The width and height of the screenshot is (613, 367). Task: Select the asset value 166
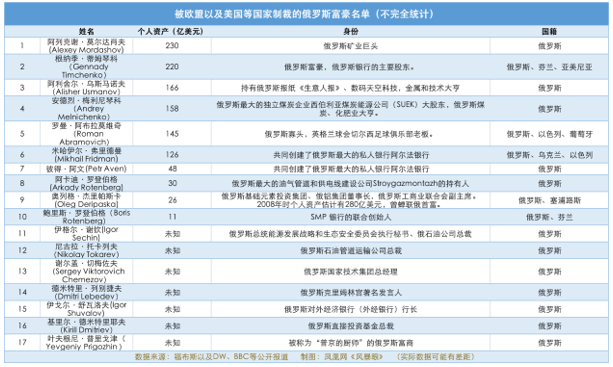172,88
